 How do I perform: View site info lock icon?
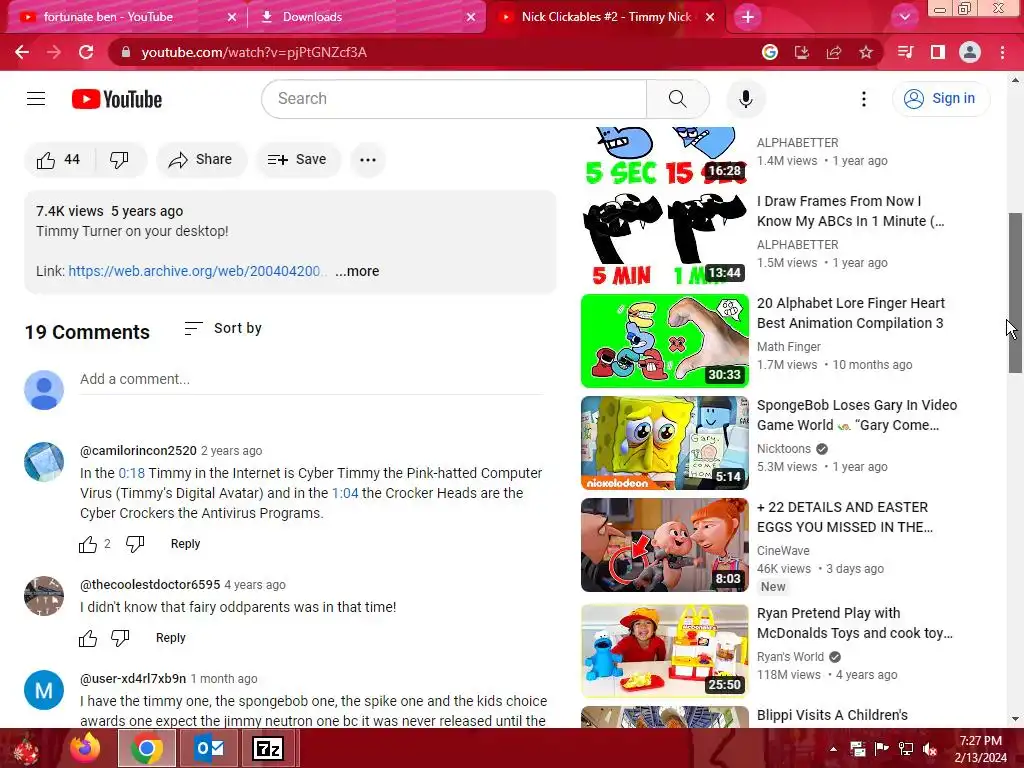126,52
